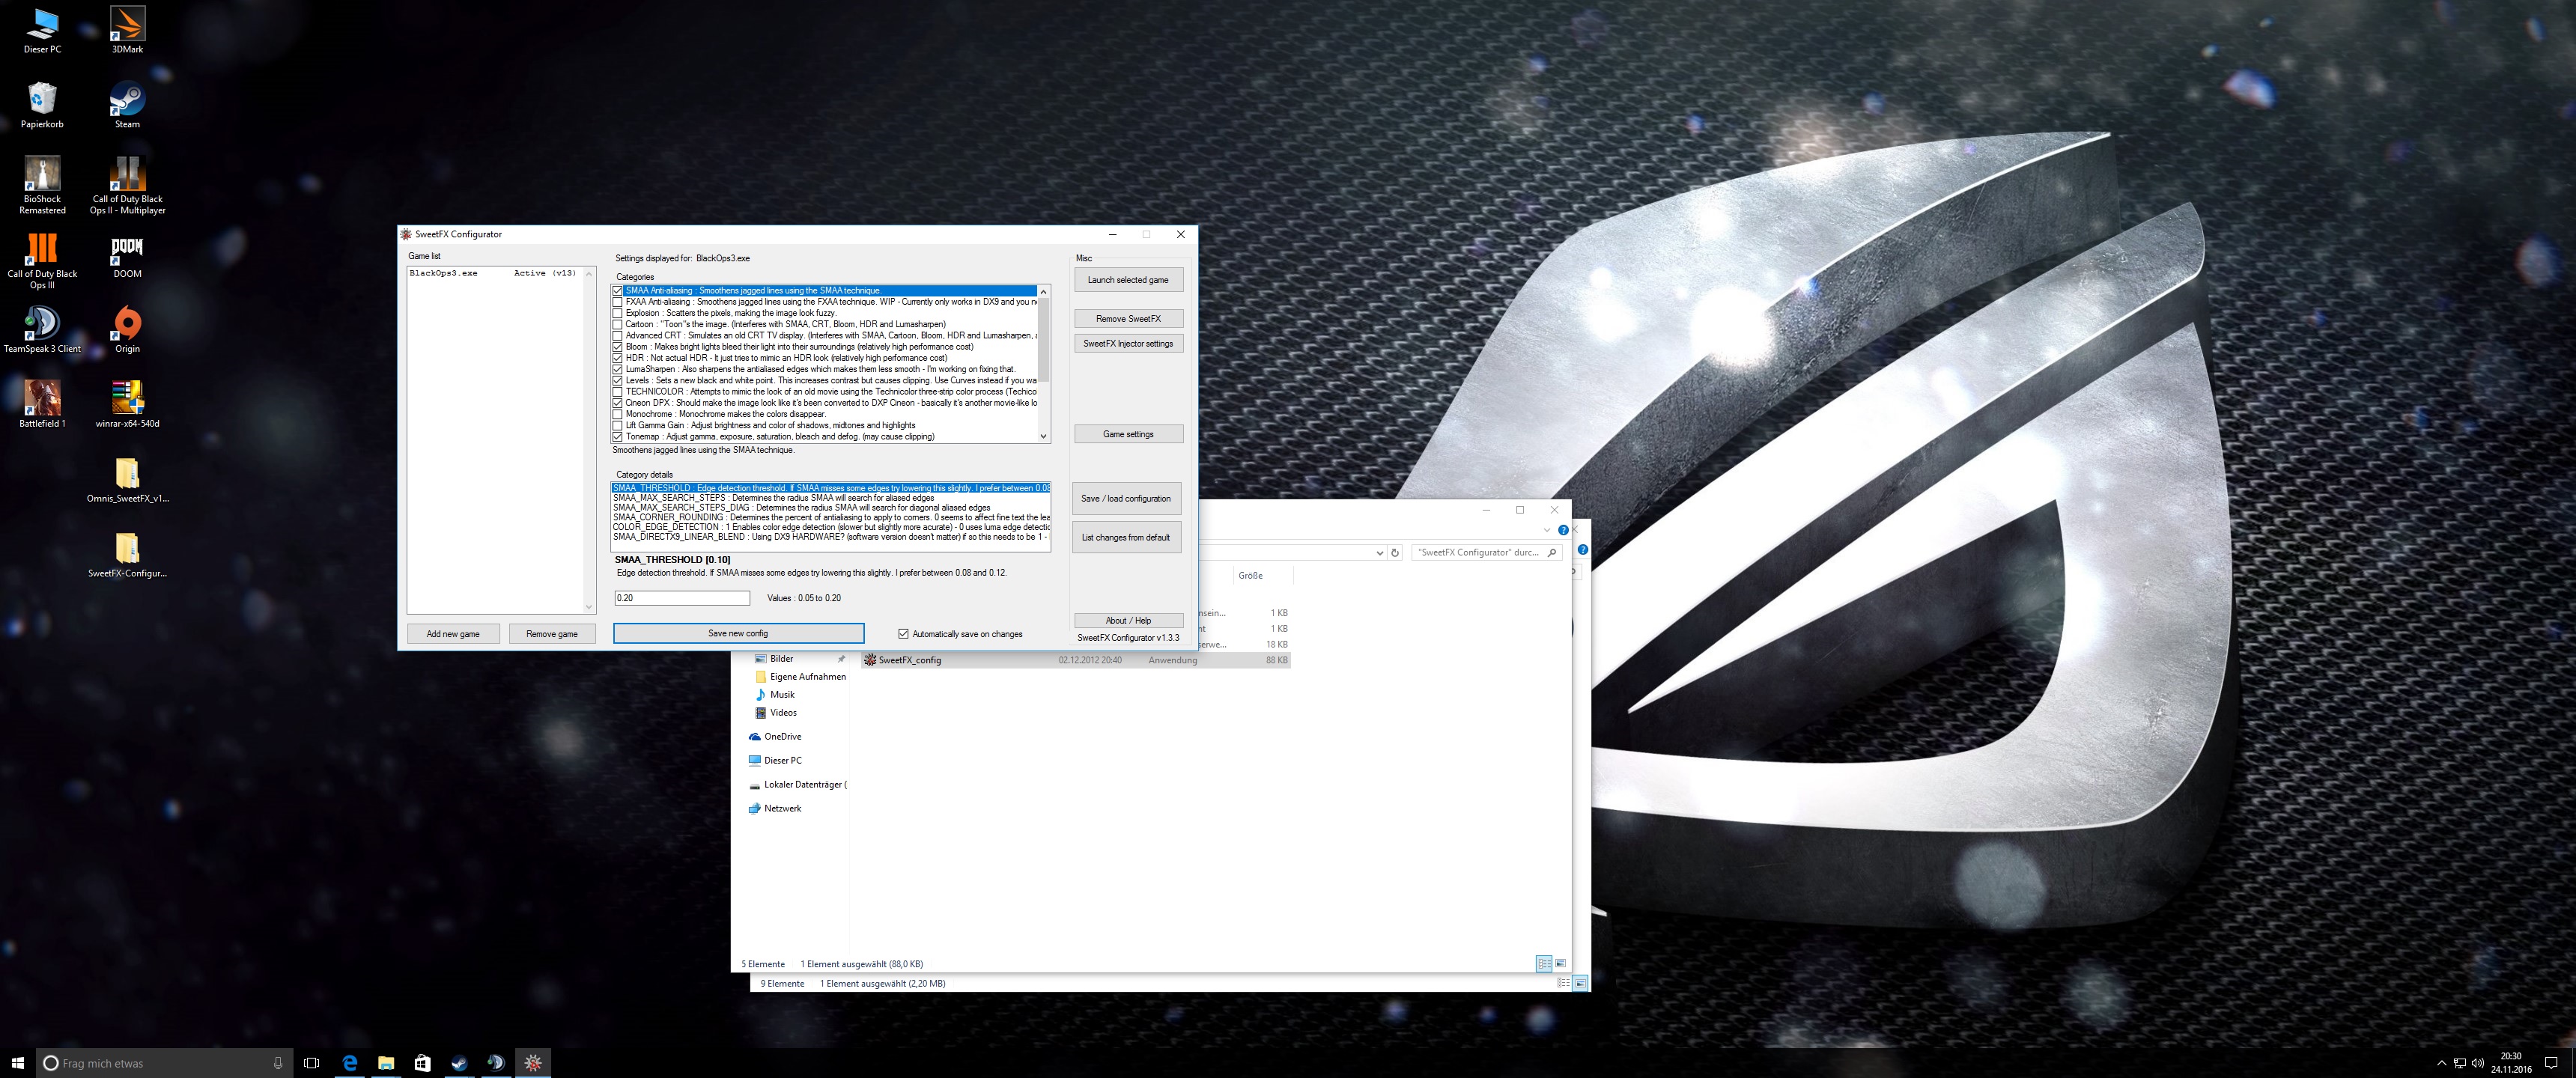Enable the FXAA Anti-aliasing checkbox
This screenshot has height=1078, width=2576.
point(618,302)
